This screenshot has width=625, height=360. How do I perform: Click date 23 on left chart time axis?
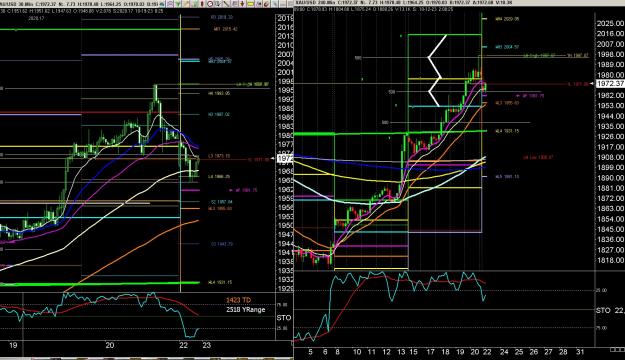coord(206,345)
